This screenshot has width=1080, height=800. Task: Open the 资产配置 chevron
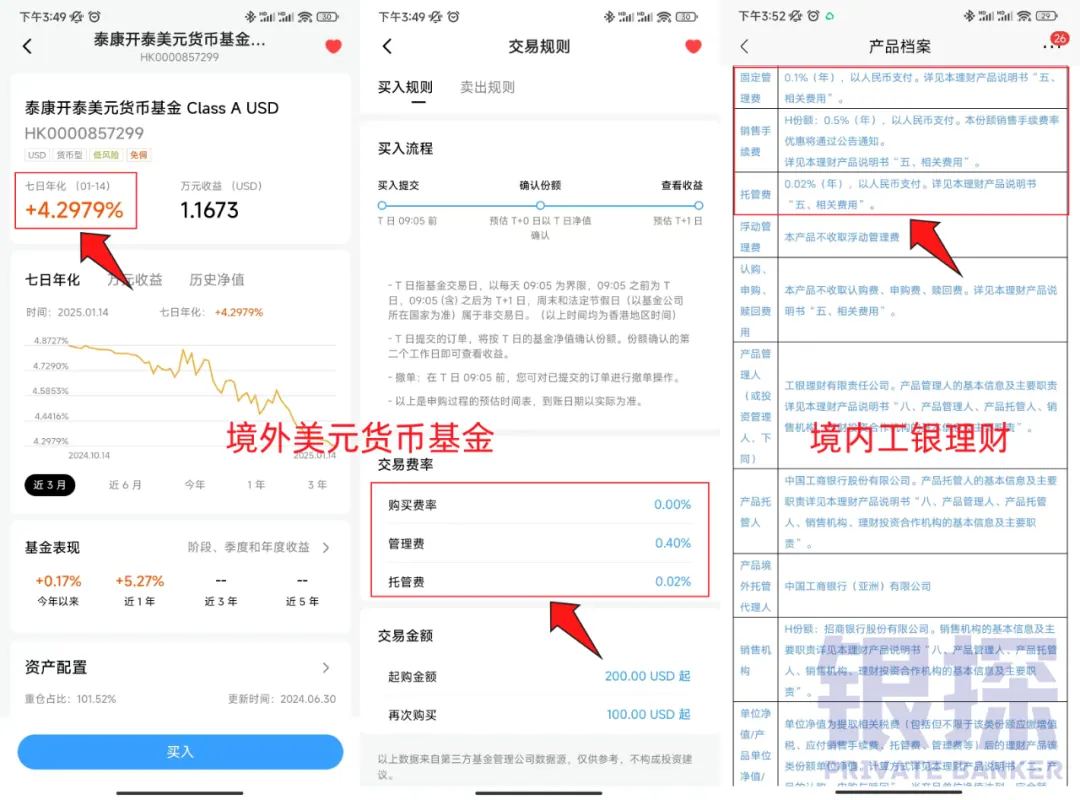pos(326,668)
